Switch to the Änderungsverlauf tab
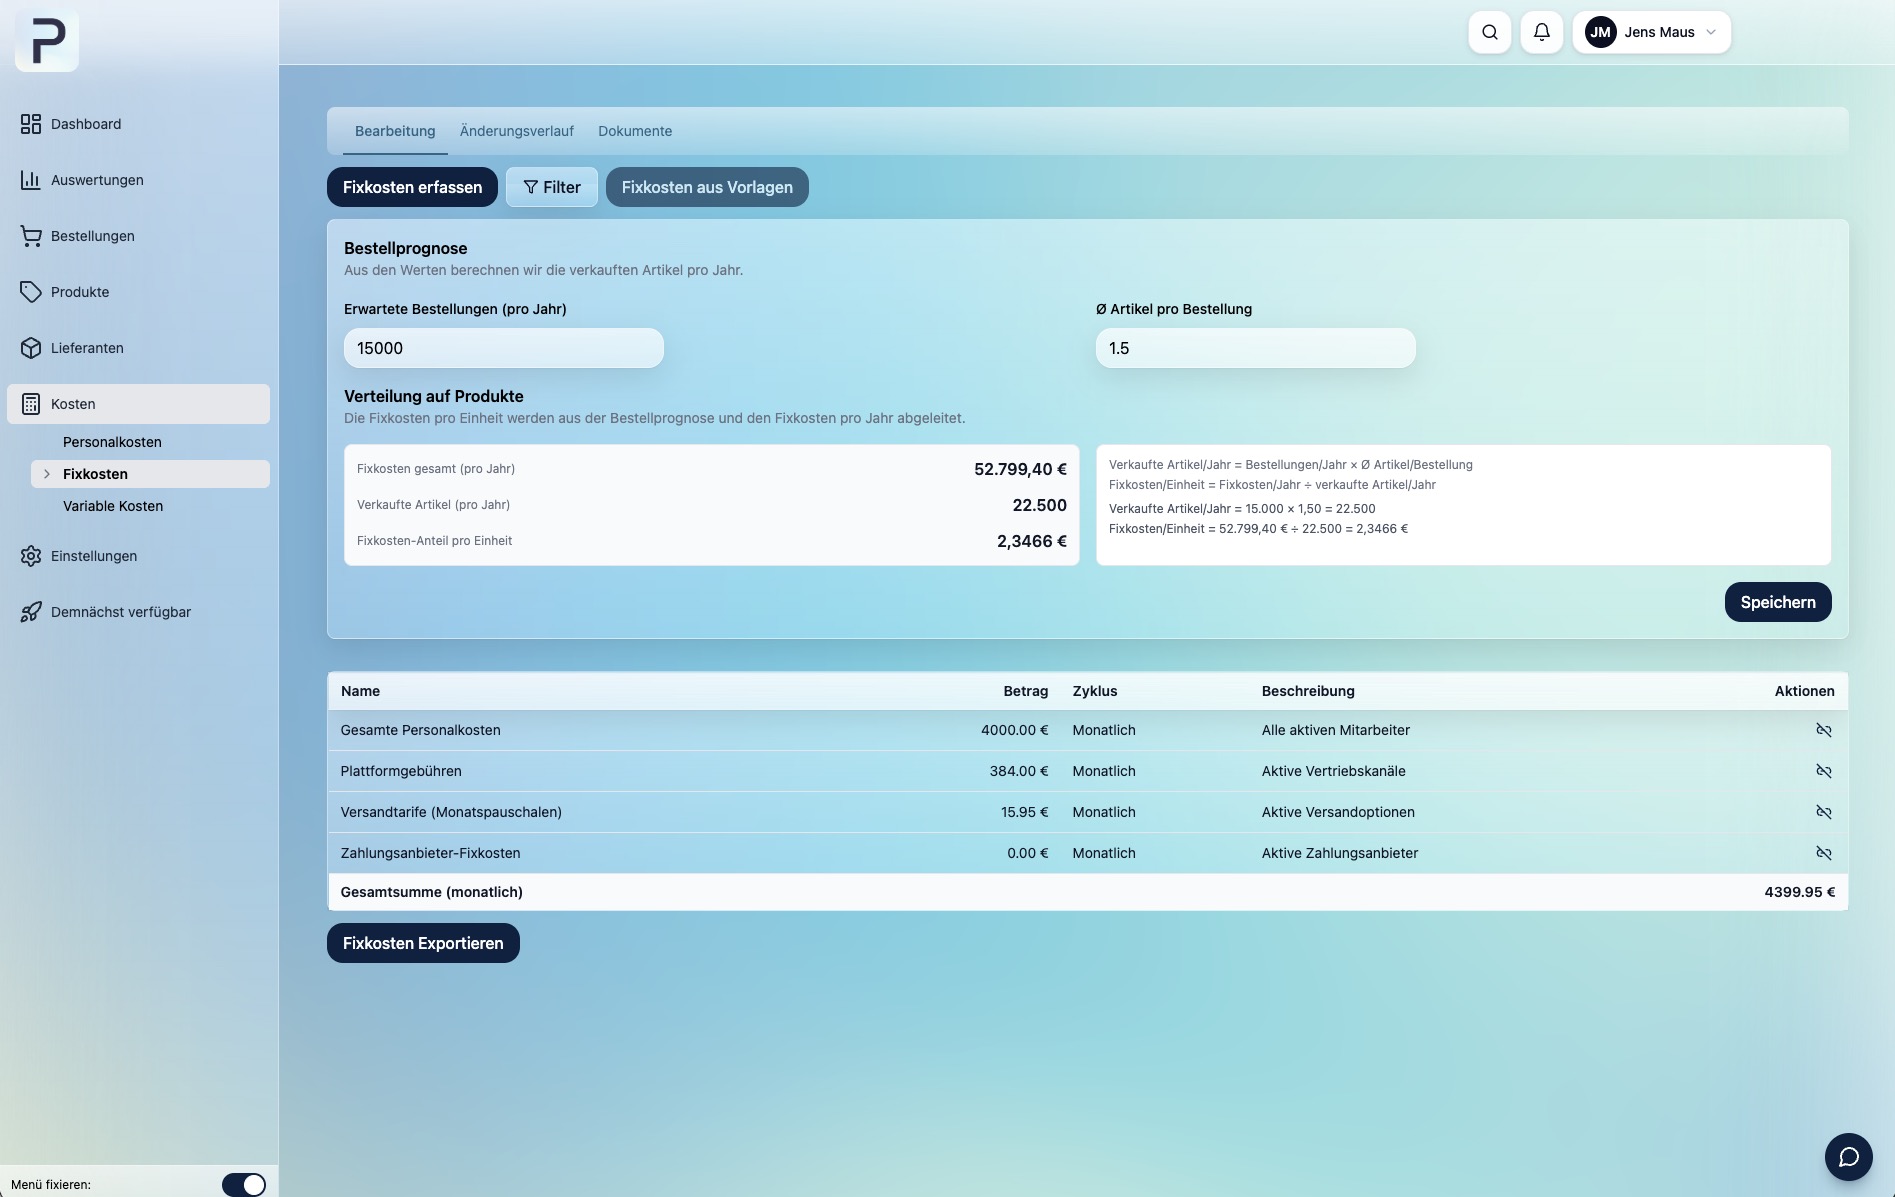Image resolution: width=1895 pixels, height=1197 pixels. (x=516, y=131)
